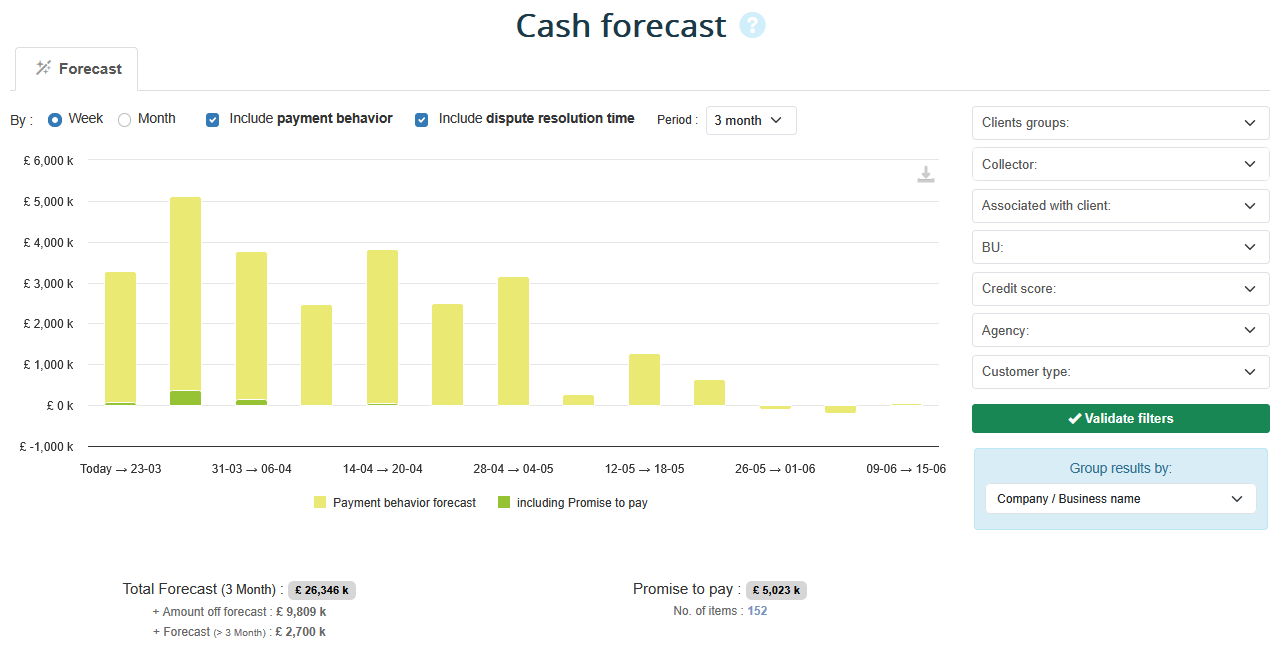
Task: Switch to the Forecast tab
Action: pyautogui.click(x=77, y=69)
